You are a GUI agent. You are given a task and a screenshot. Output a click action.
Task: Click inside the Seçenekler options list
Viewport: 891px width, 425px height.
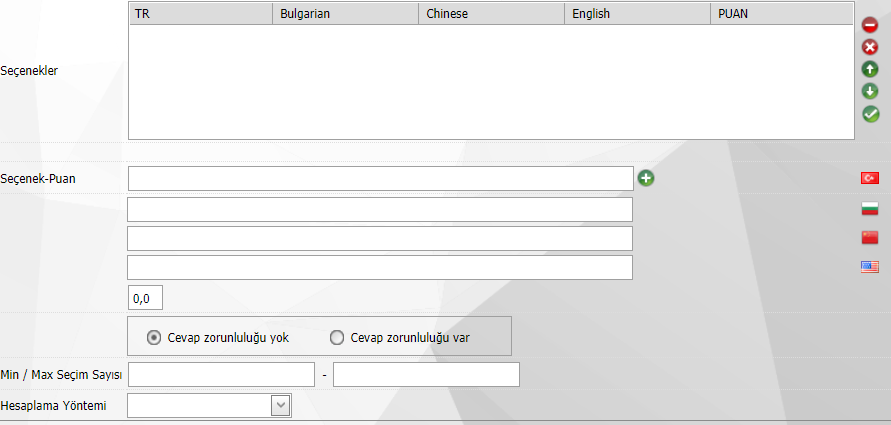492,81
